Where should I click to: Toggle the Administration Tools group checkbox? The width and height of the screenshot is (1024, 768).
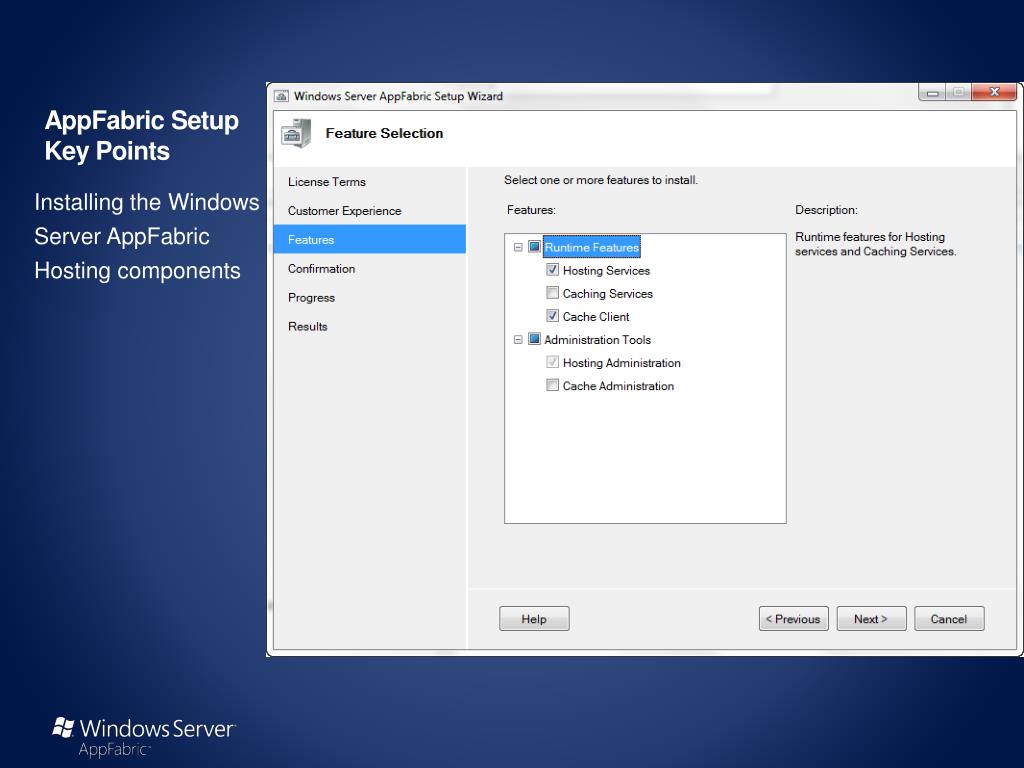pos(534,339)
